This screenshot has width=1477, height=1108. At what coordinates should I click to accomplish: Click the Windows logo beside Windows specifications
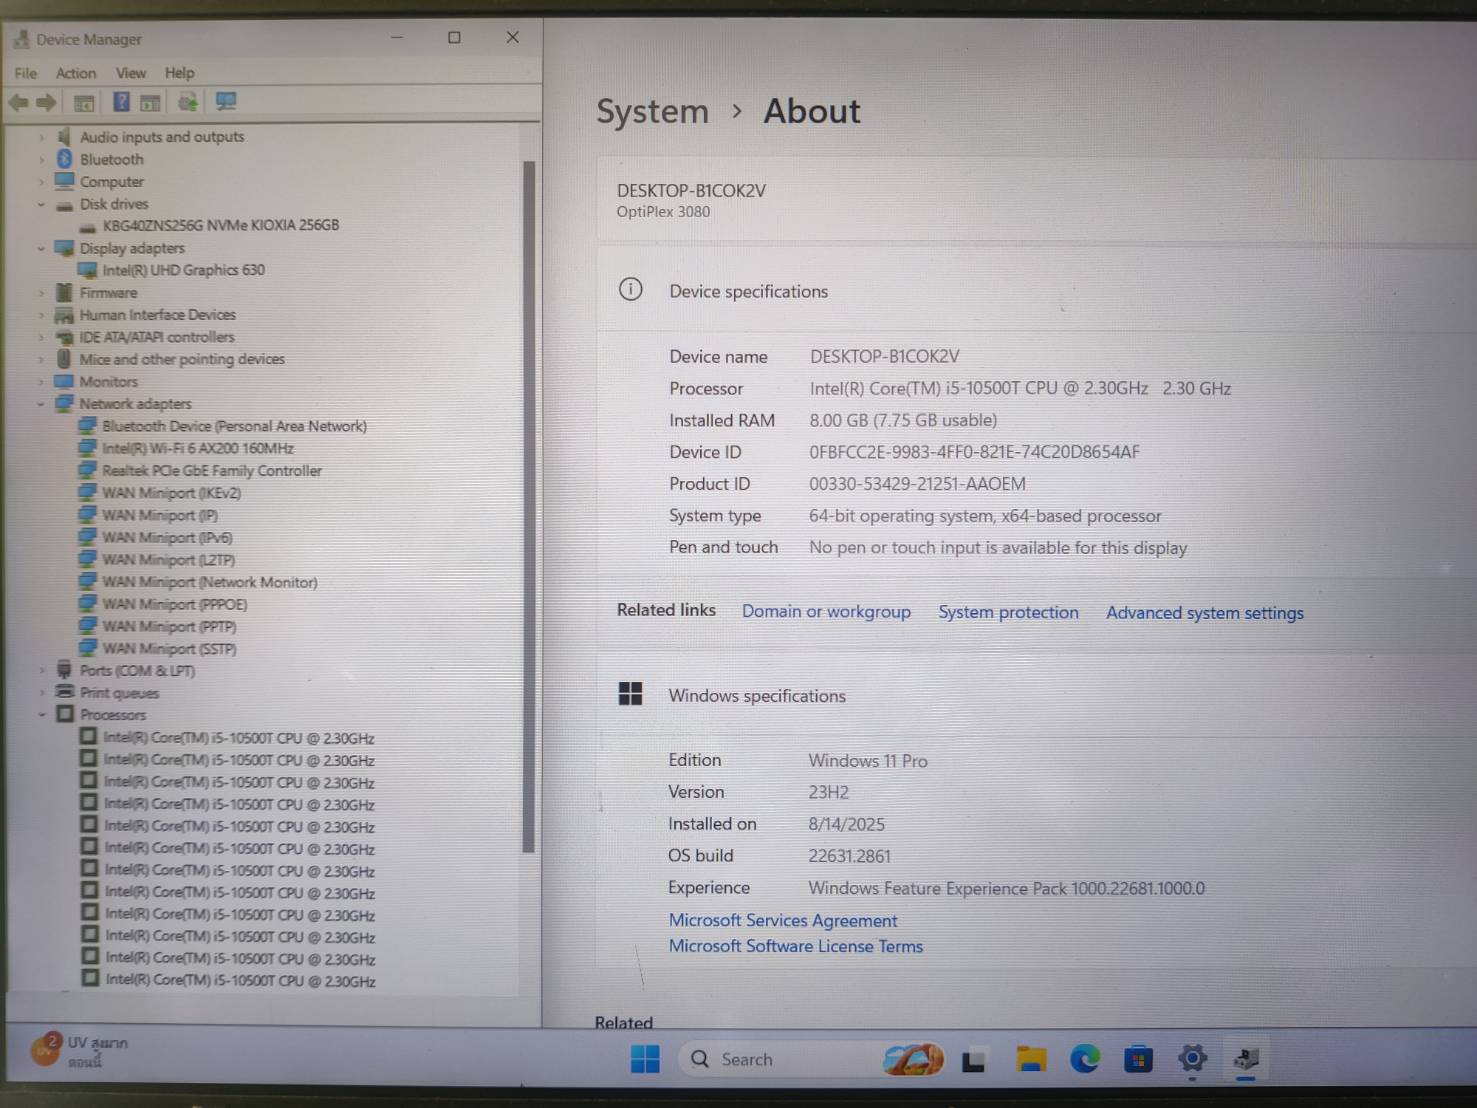pyautogui.click(x=630, y=694)
